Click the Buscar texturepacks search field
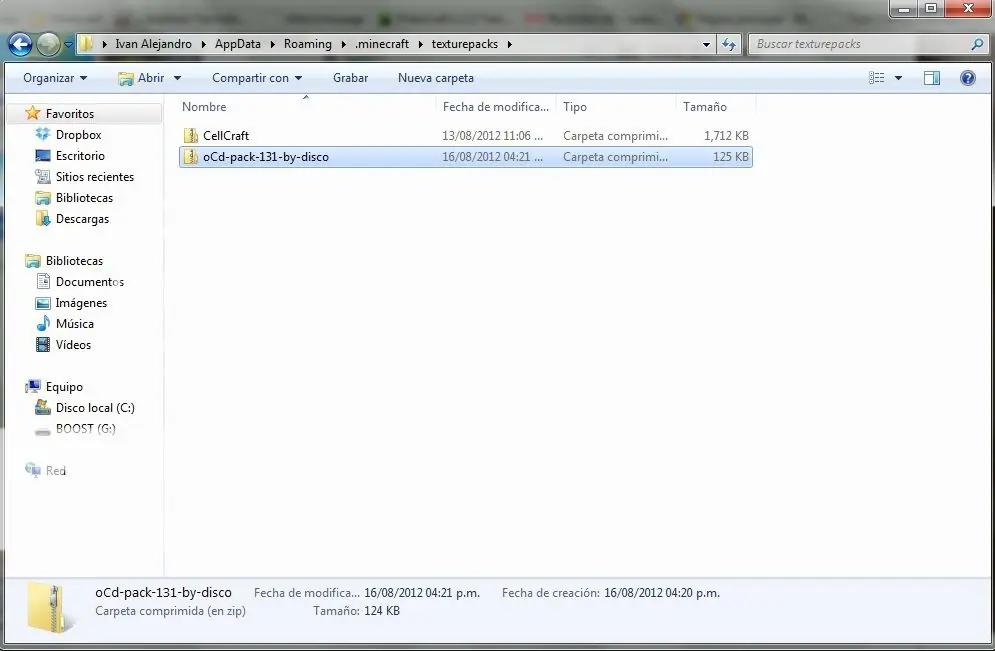This screenshot has height=651, width=995. pyautogui.click(x=861, y=44)
